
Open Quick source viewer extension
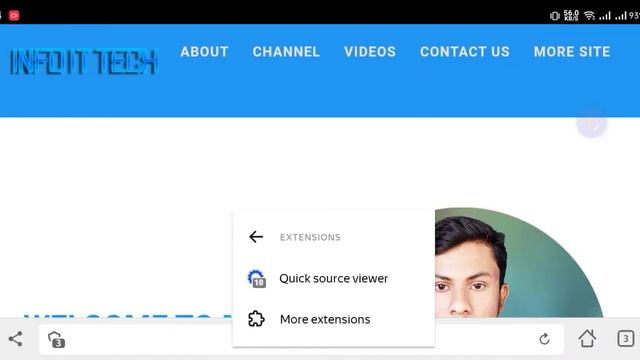pyautogui.click(x=333, y=278)
